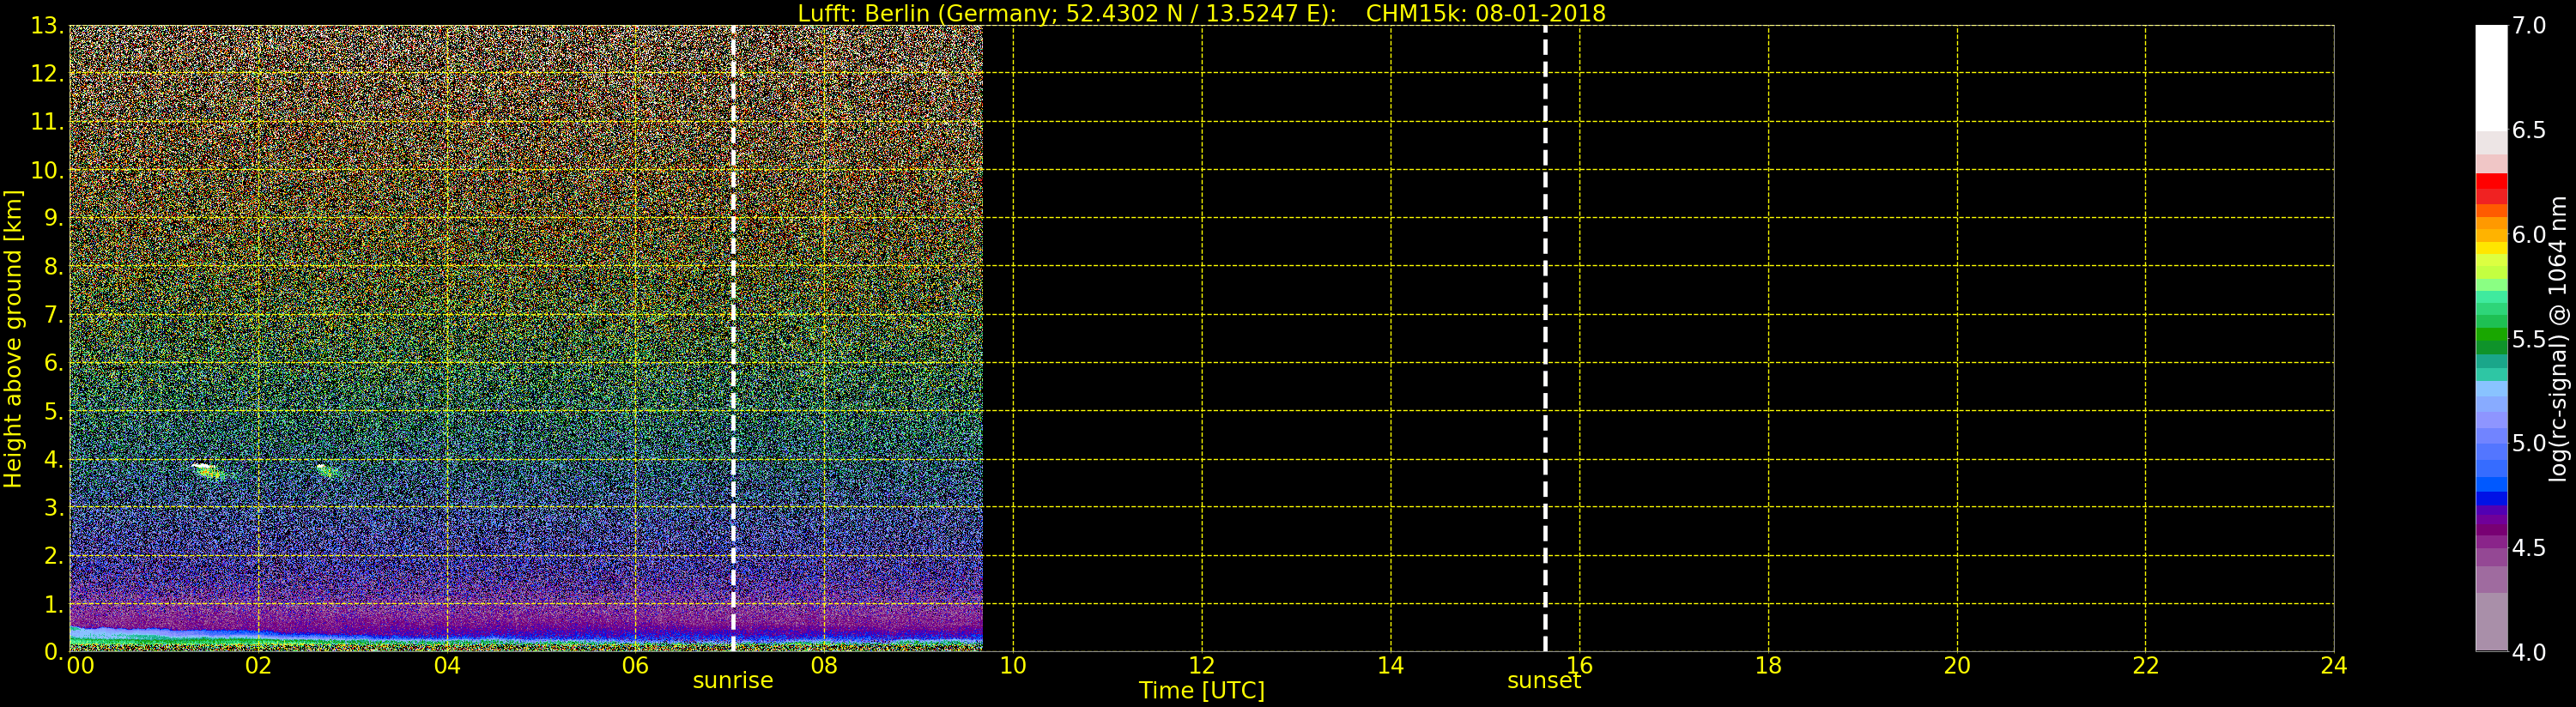Click the 'Height above ground [km]' axis label
This screenshot has height=707, width=2576.
click(13, 338)
